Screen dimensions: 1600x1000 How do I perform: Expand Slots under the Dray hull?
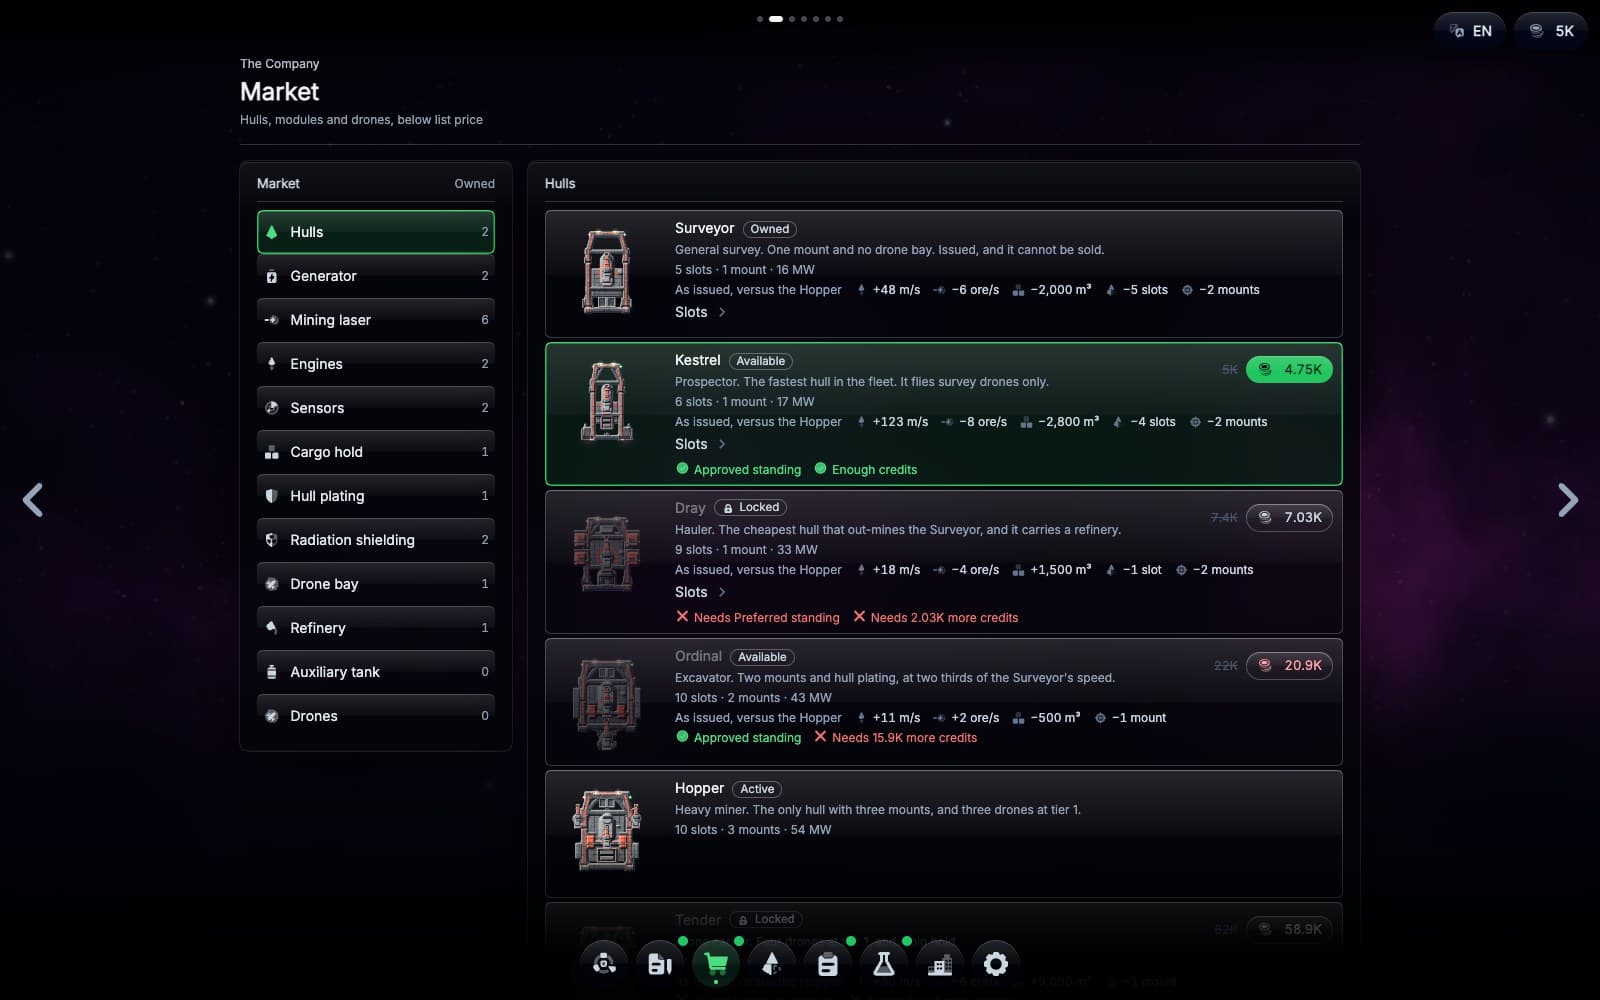[700, 592]
